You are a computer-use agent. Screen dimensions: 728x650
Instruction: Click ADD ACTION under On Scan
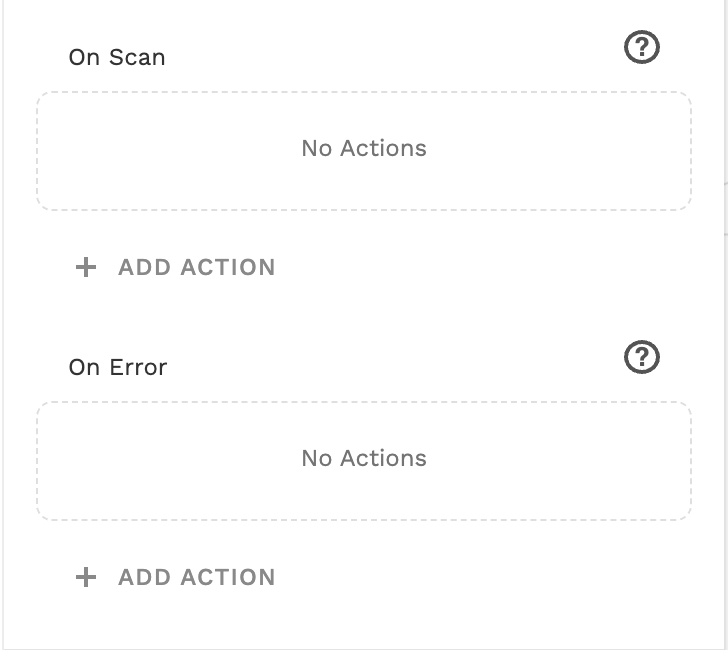(196, 267)
